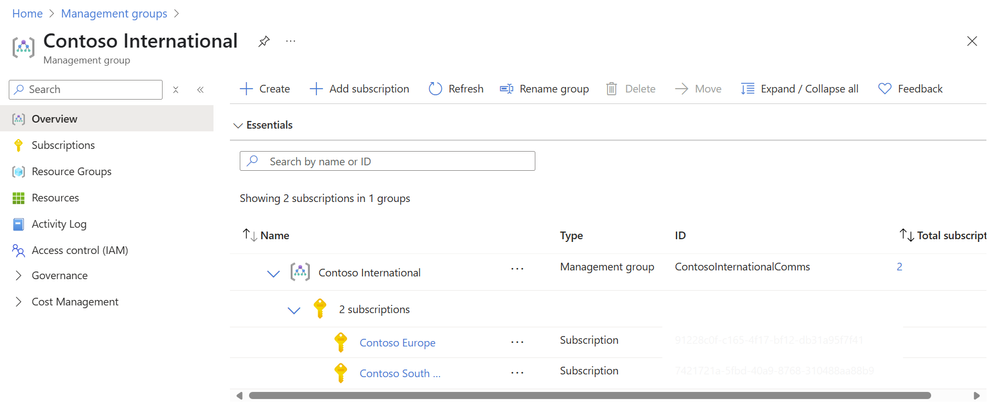Click the Delete toolbar button
The width and height of the screenshot is (999, 416).
coord(630,89)
